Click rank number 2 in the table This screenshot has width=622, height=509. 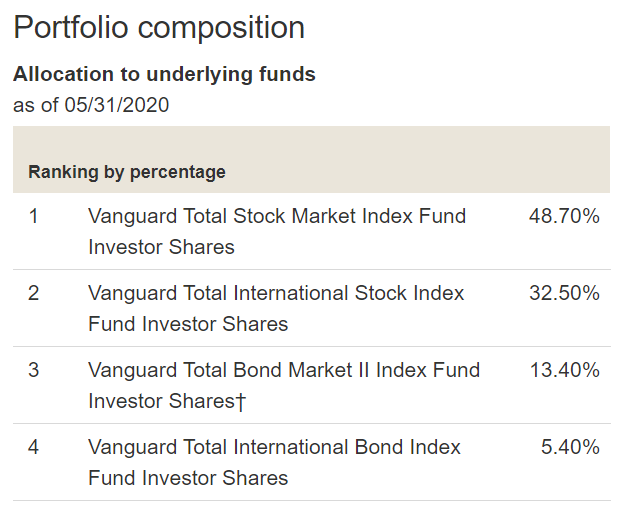33,293
